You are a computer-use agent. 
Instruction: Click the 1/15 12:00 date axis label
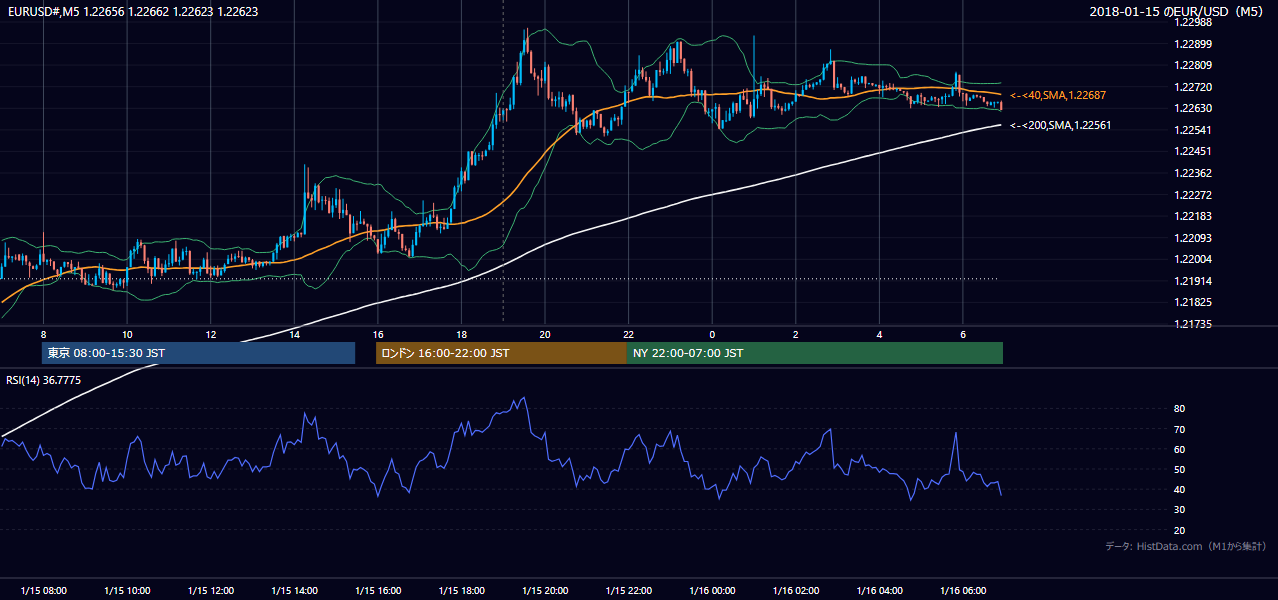tap(211, 591)
